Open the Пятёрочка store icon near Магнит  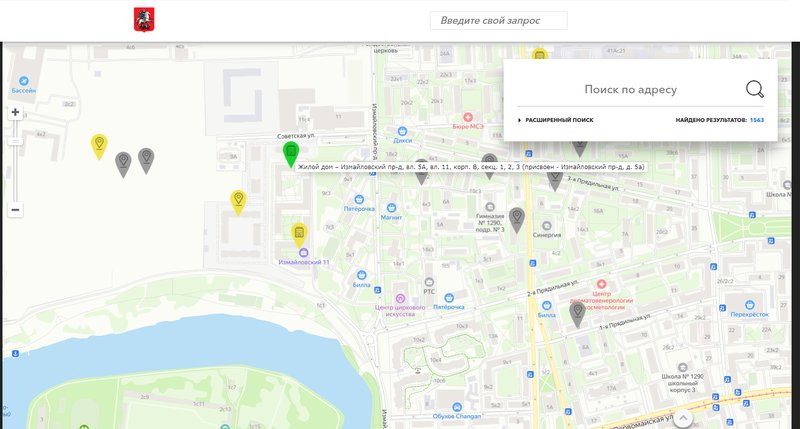pos(359,199)
